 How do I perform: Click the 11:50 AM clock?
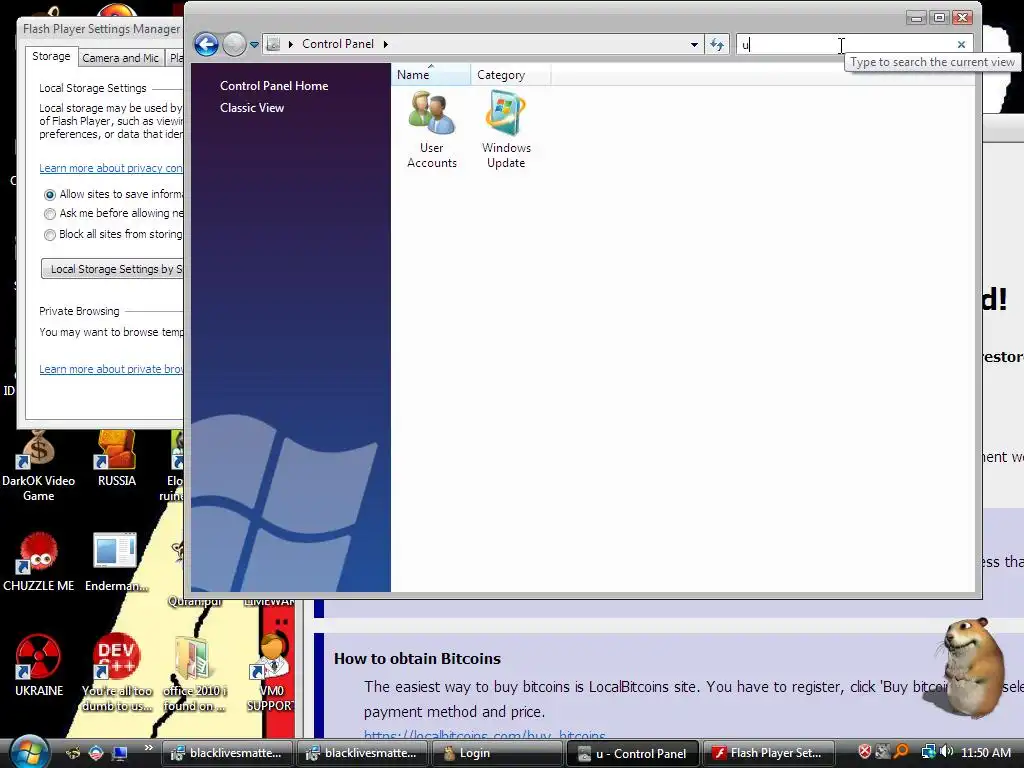click(985, 753)
